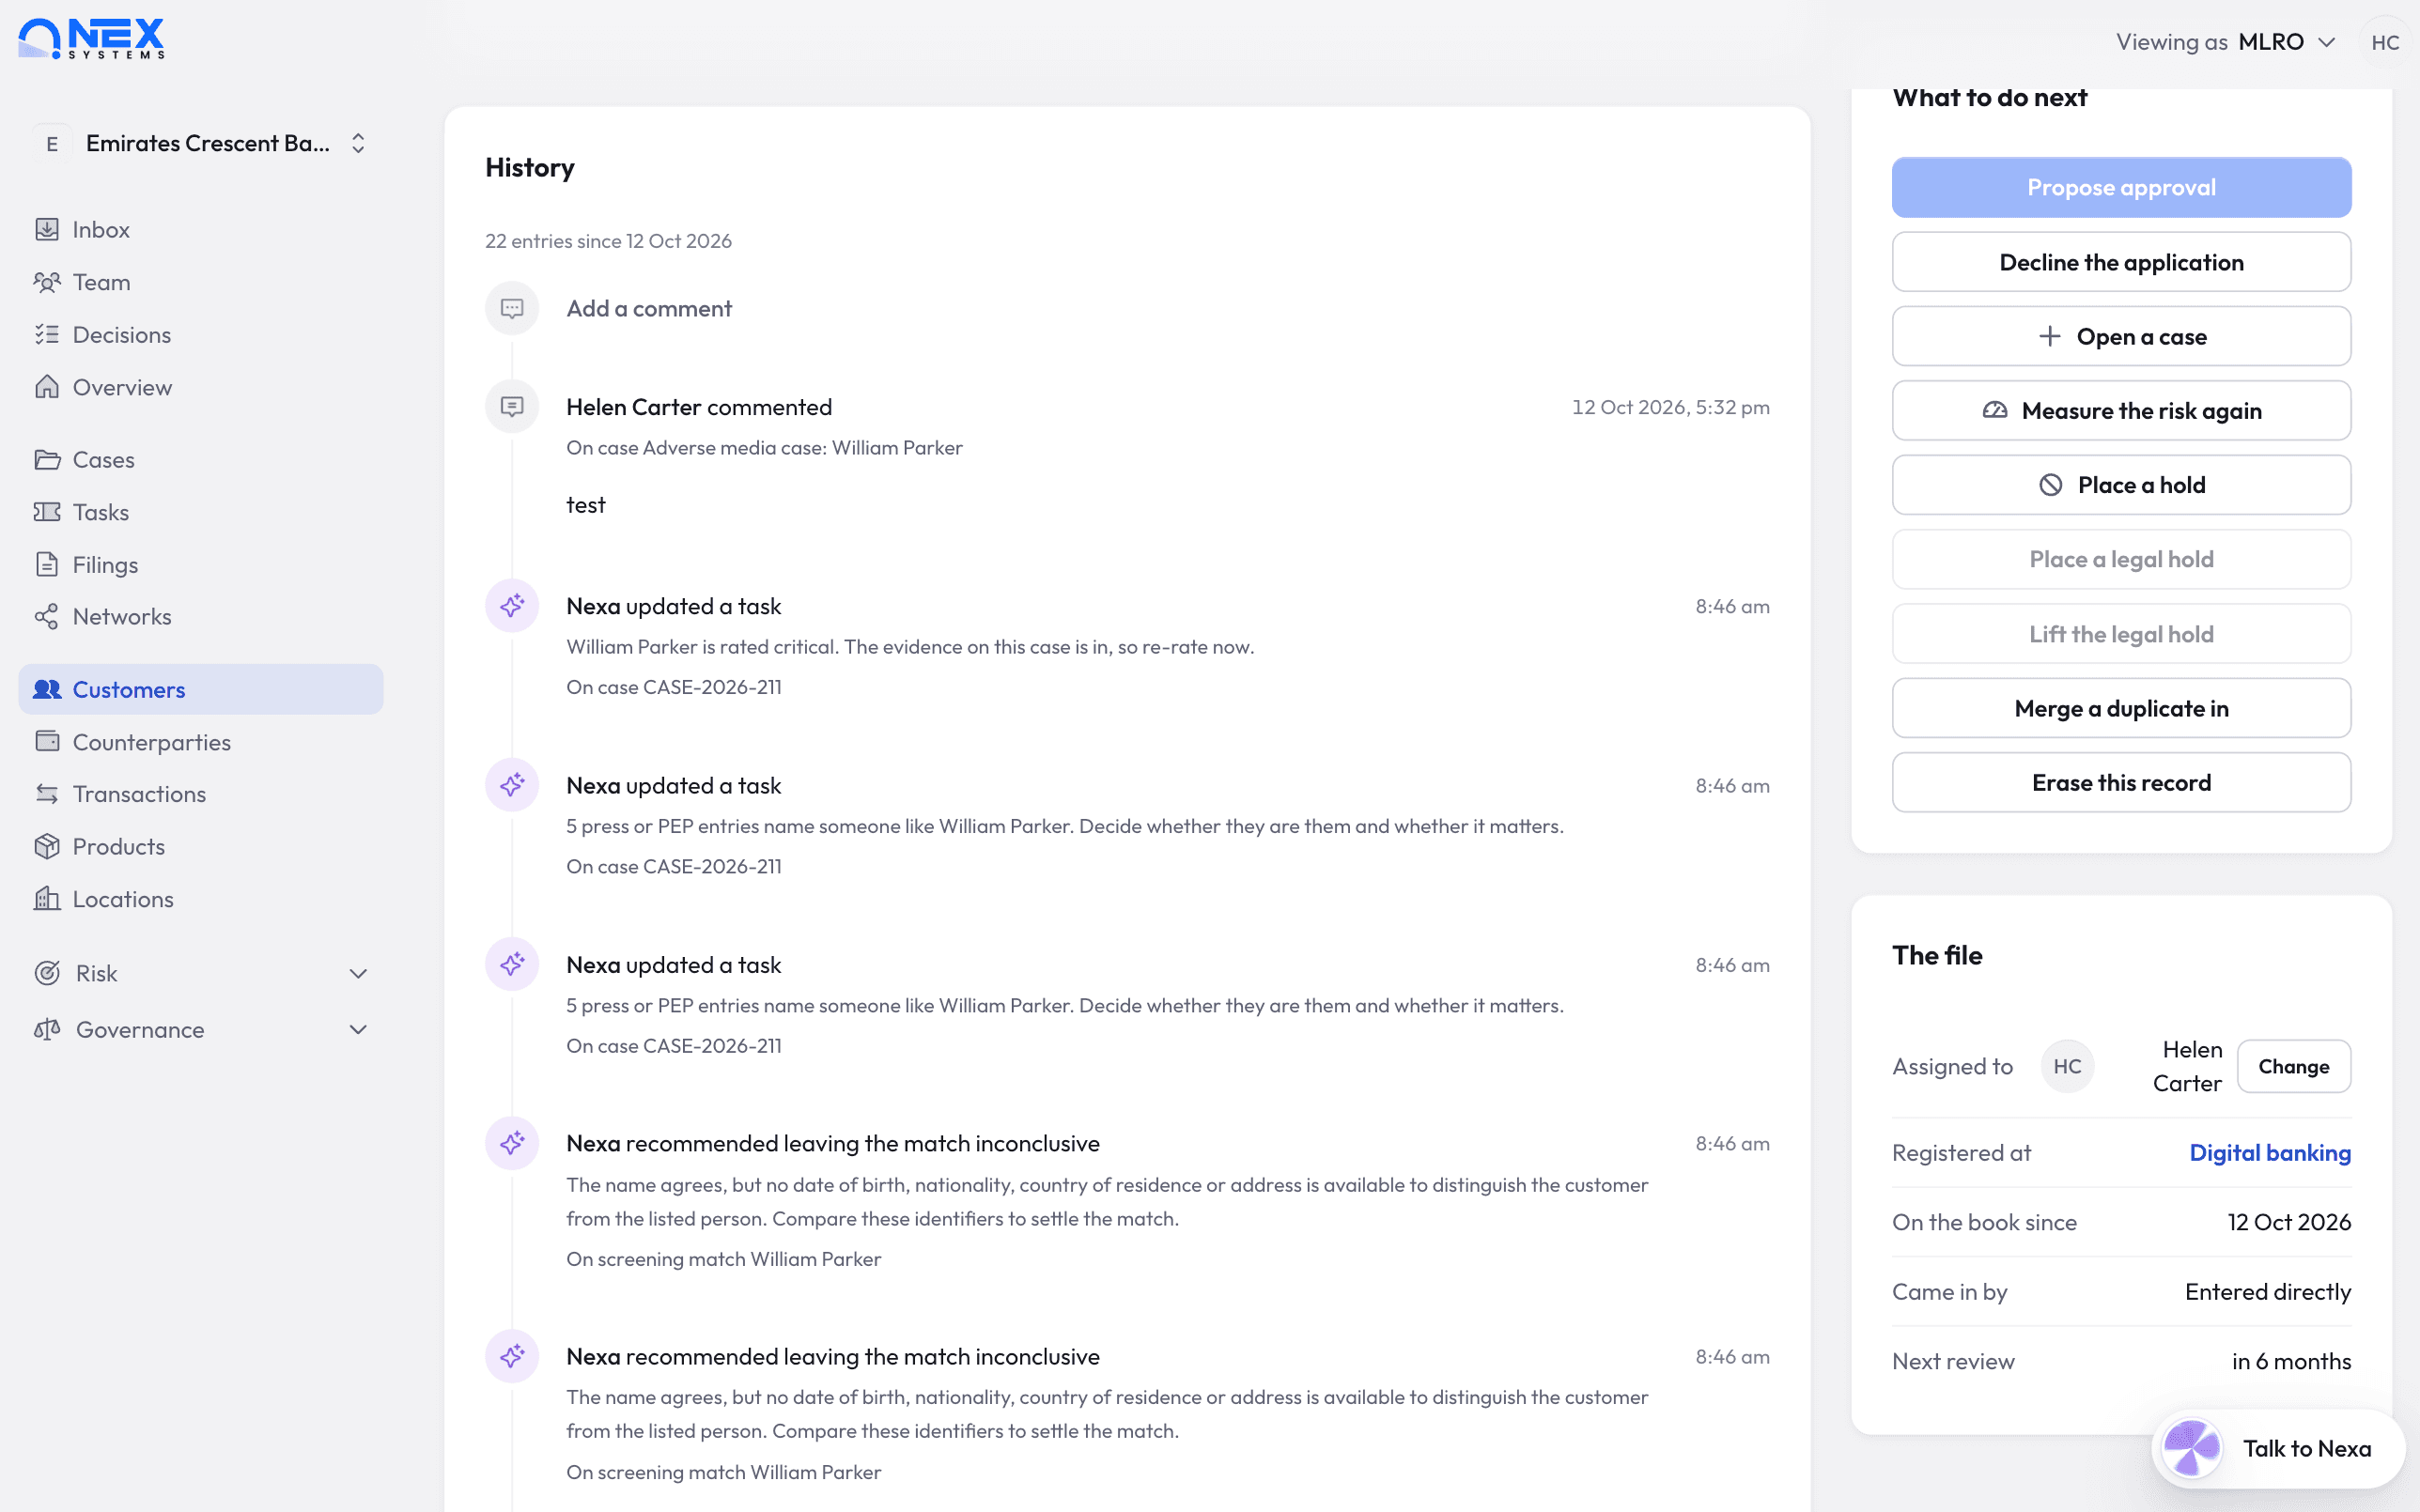Click Measure the risk again button
This screenshot has height=1512, width=2420.
2121,410
